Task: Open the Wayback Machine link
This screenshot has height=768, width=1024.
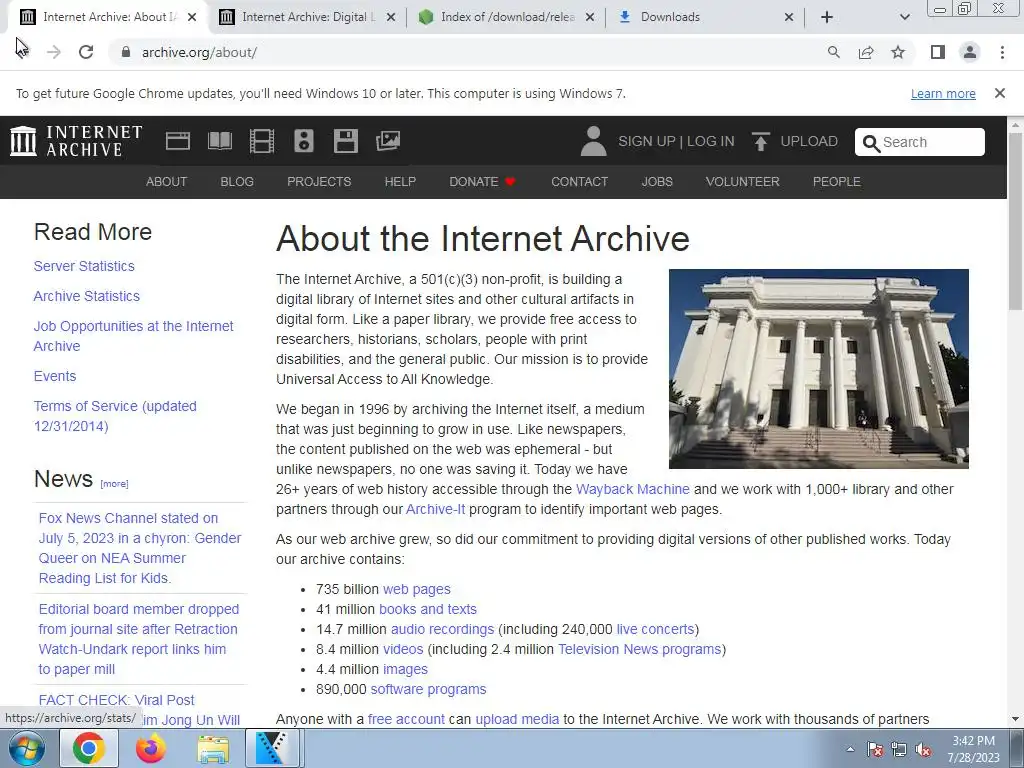Action: (x=633, y=489)
